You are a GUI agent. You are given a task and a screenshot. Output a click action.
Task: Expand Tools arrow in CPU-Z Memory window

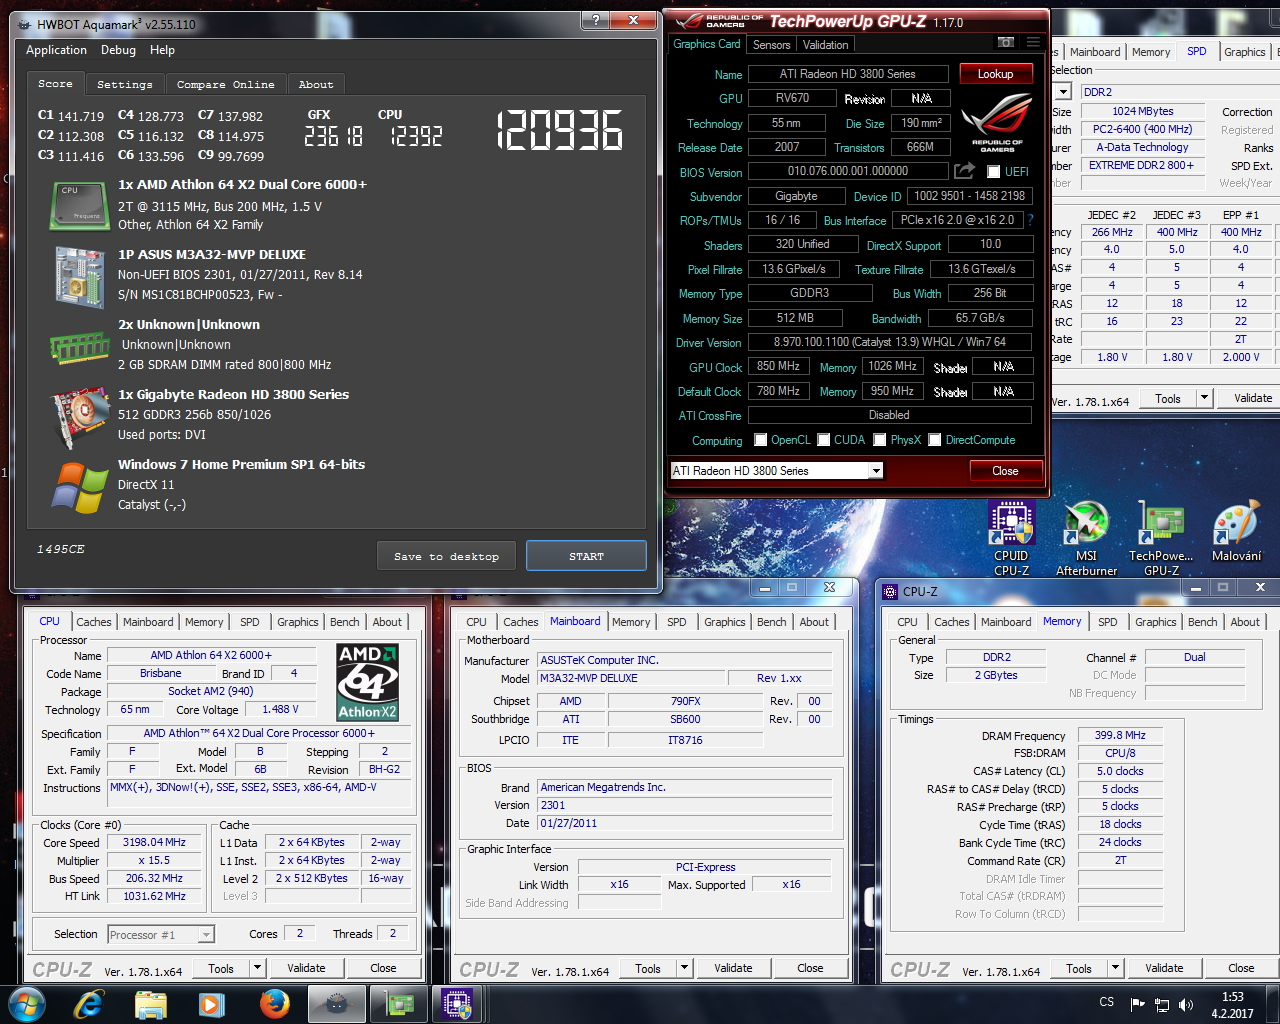[1115, 968]
